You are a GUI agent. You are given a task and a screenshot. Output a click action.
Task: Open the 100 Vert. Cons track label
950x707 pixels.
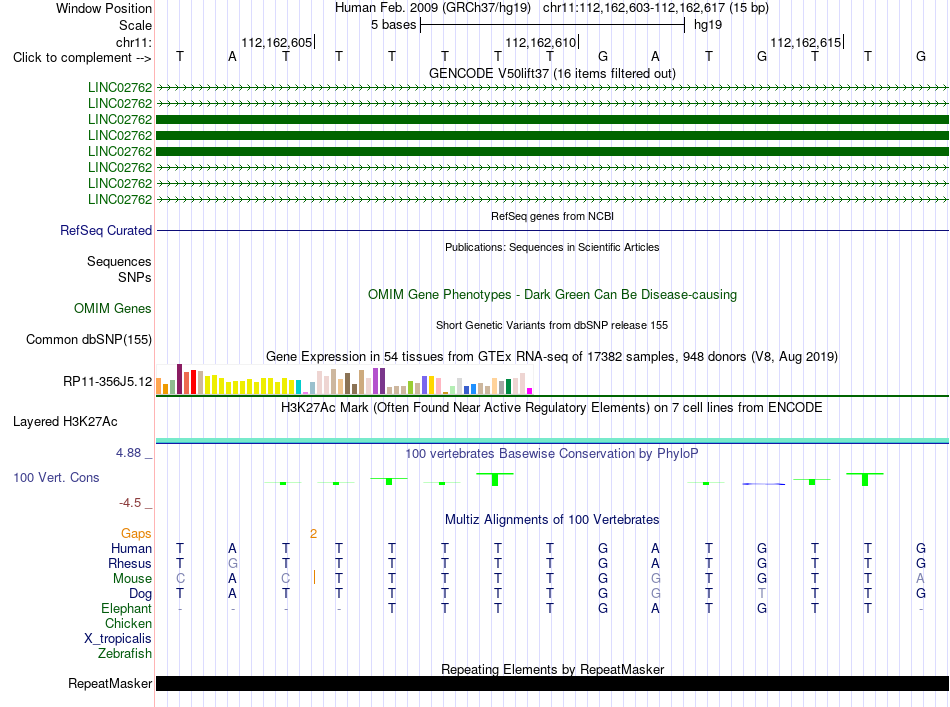click(x=56, y=477)
